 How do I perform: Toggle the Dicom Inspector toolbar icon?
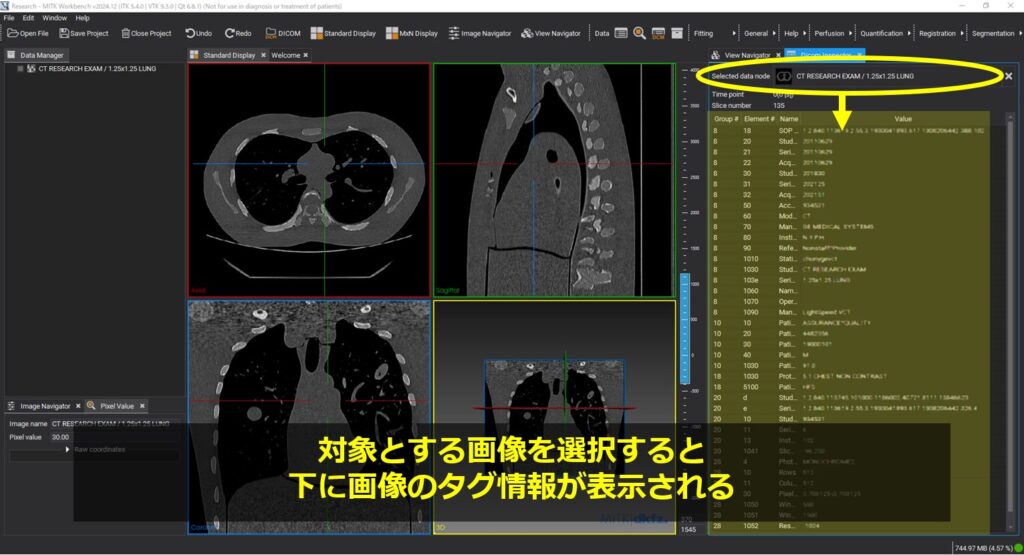pyautogui.click(x=658, y=33)
